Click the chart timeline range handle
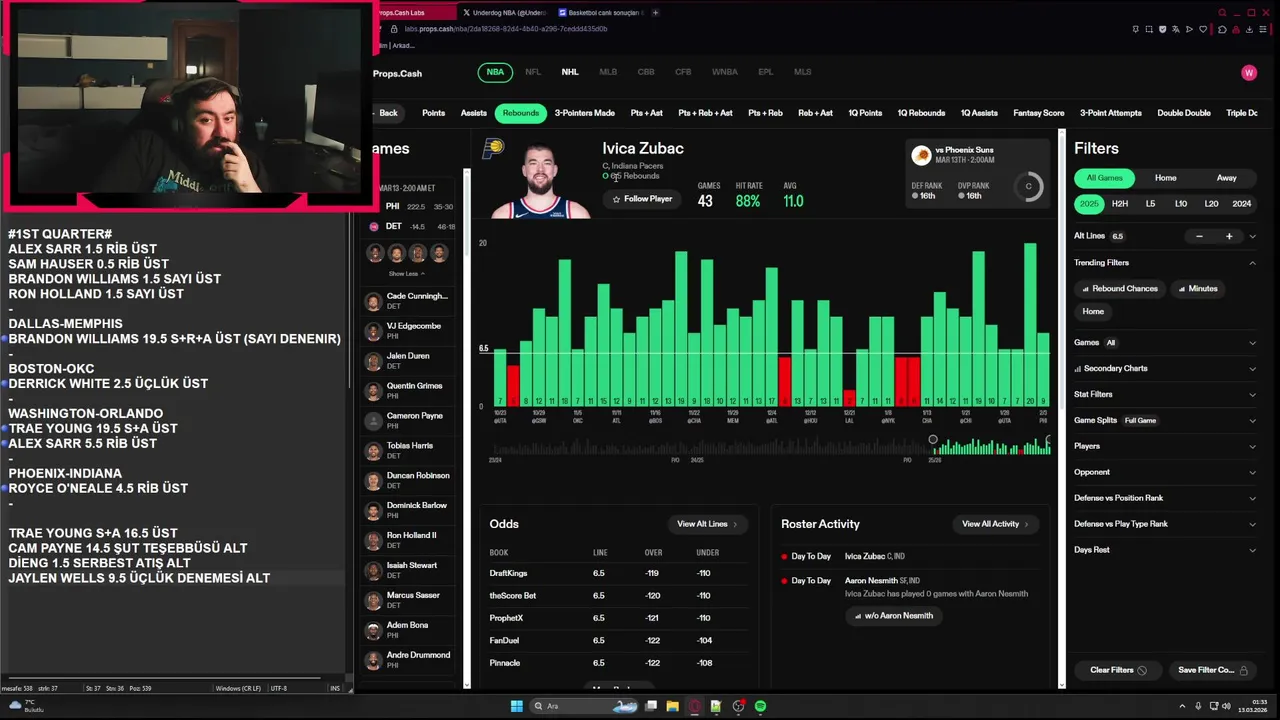 point(933,440)
